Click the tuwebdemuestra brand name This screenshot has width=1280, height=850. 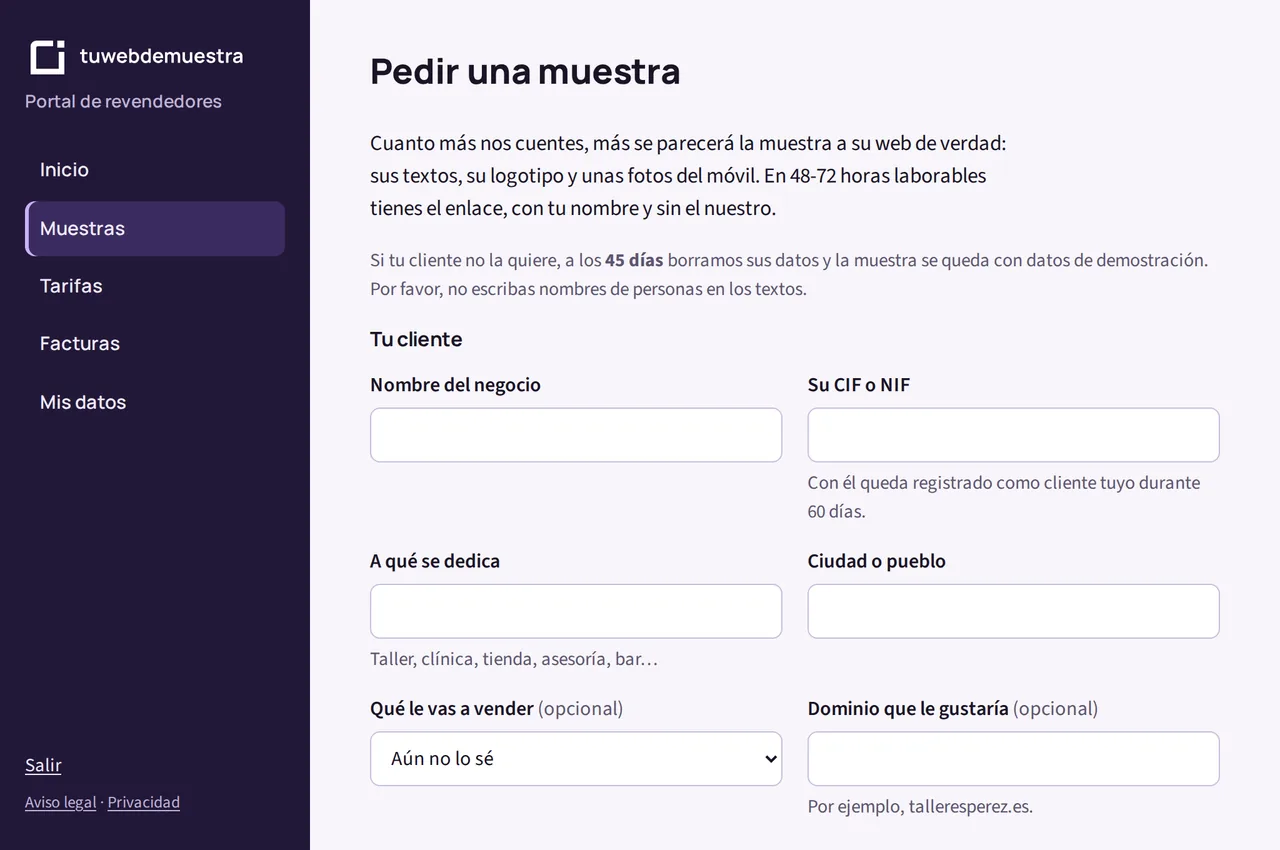[162, 56]
